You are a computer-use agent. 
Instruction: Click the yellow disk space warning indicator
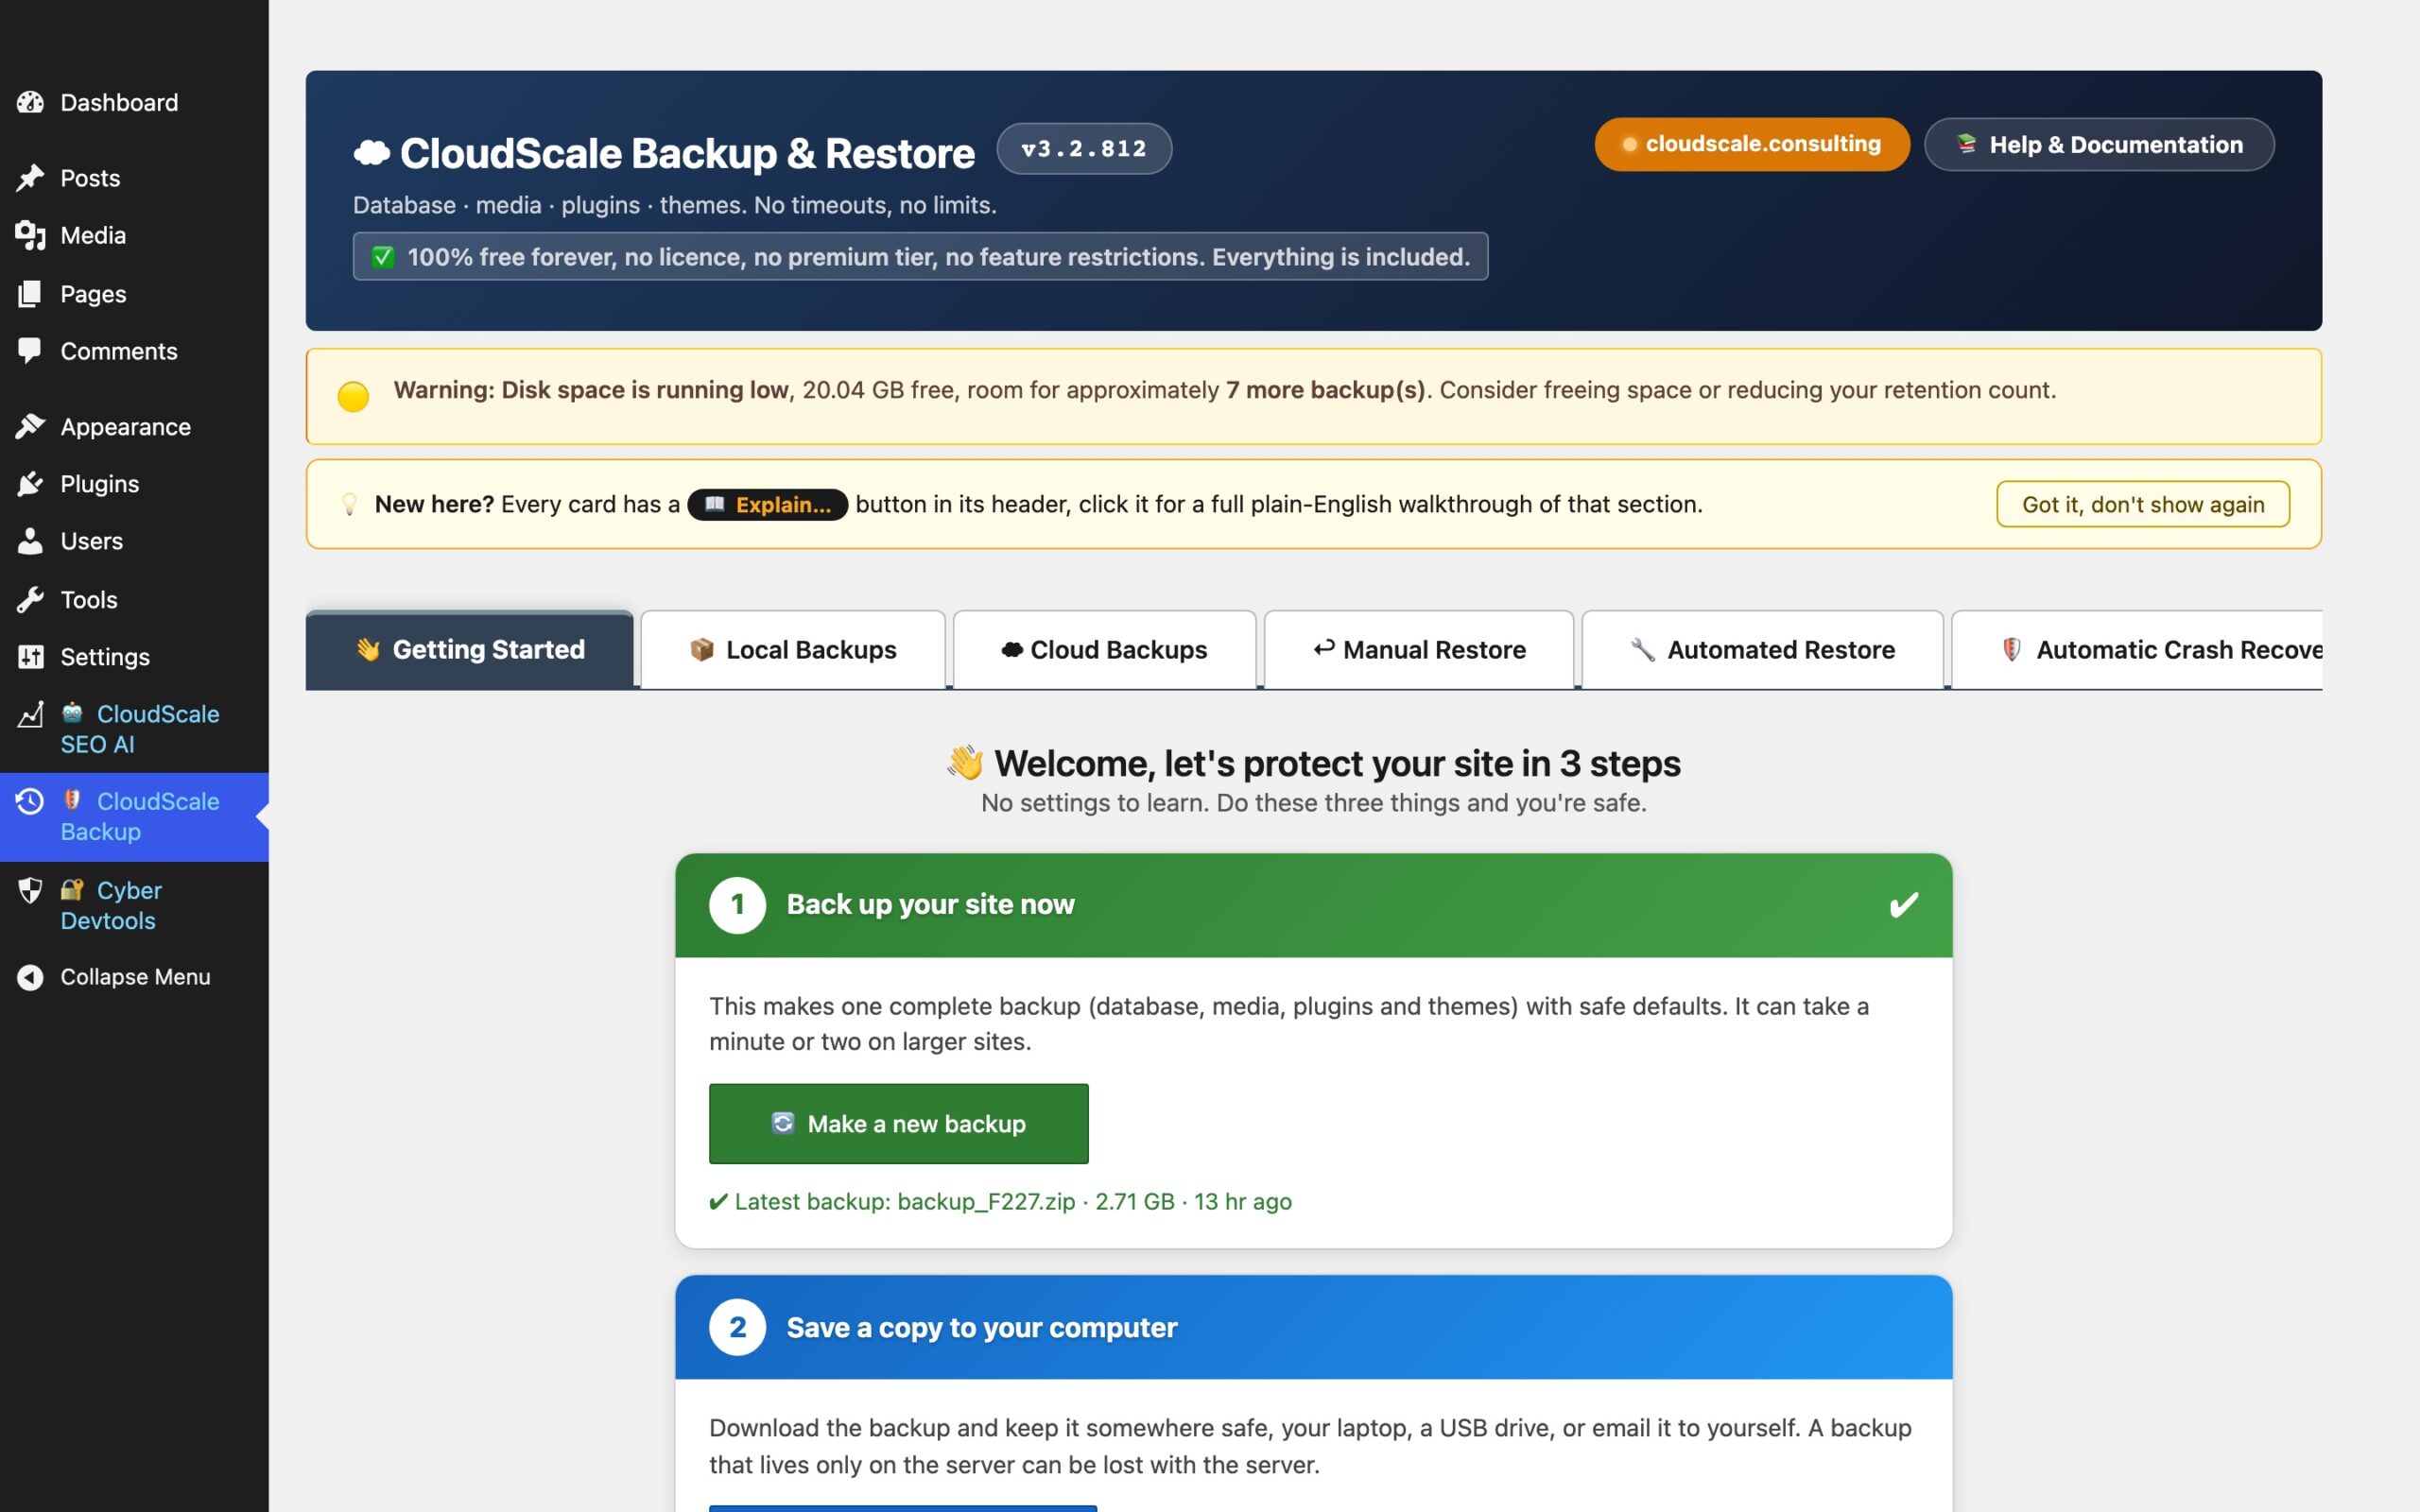pyautogui.click(x=353, y=396)
